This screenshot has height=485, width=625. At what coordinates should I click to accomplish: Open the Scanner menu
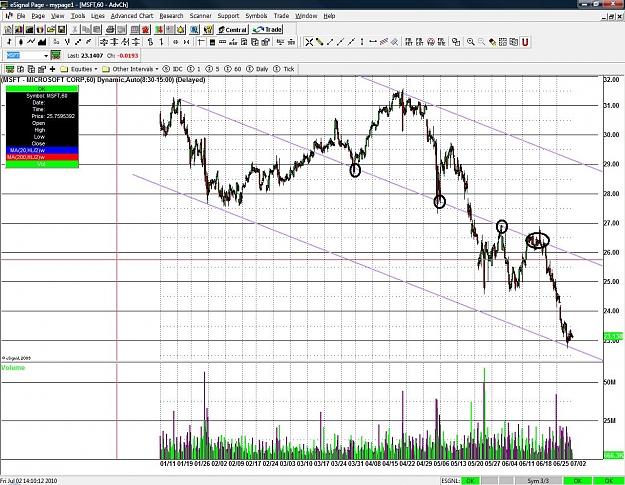pos(200,16)
